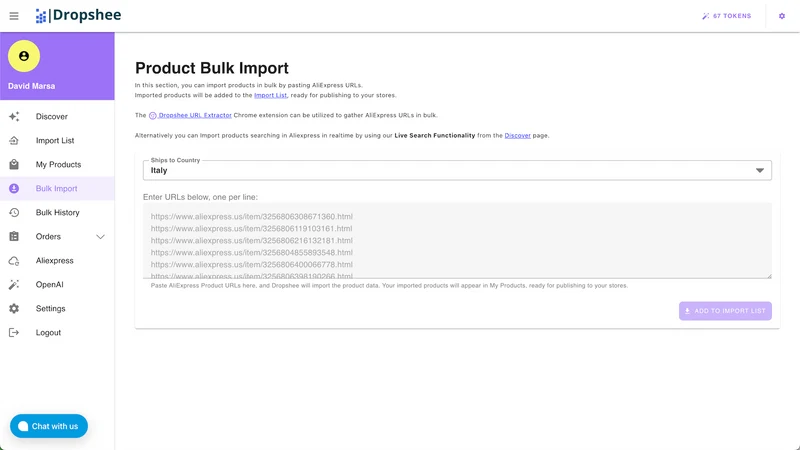This screenshot has width=800, height=450.
Task: Go to My Products page
Action: [57, 164]
